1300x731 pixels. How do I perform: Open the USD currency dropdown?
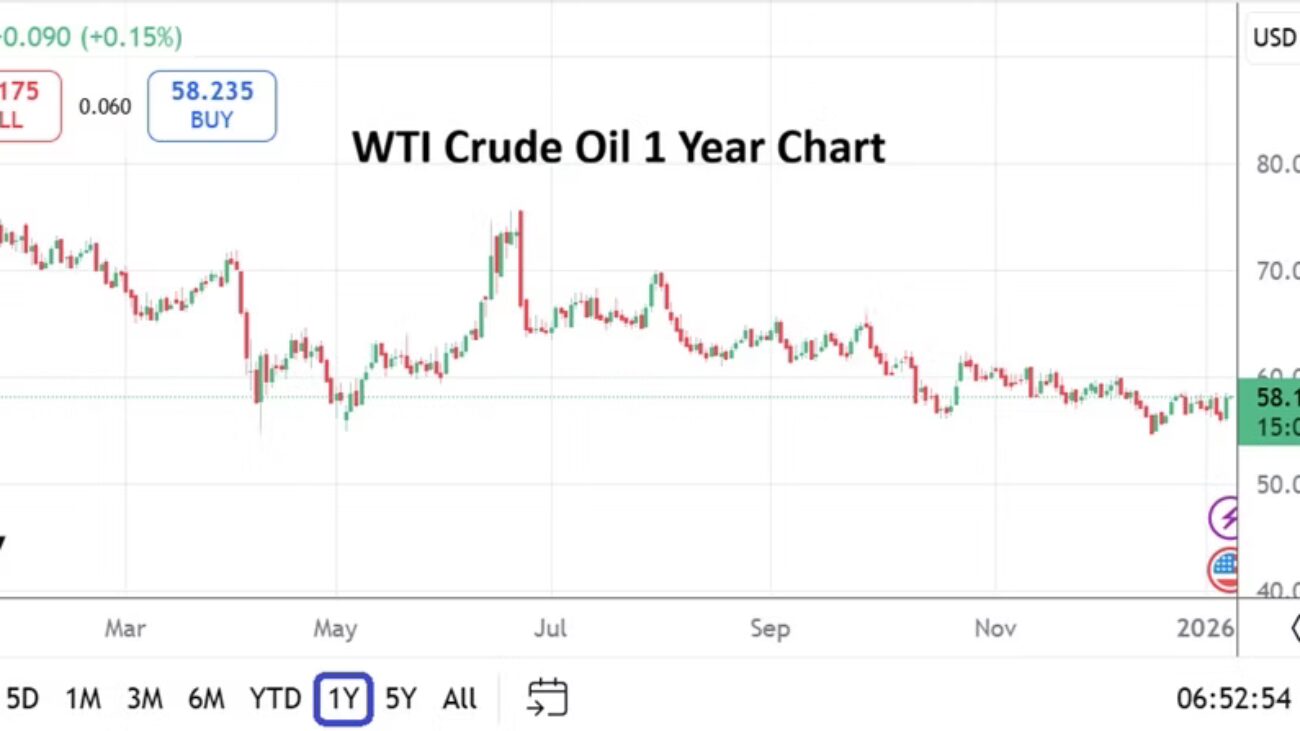point(1275,38)
